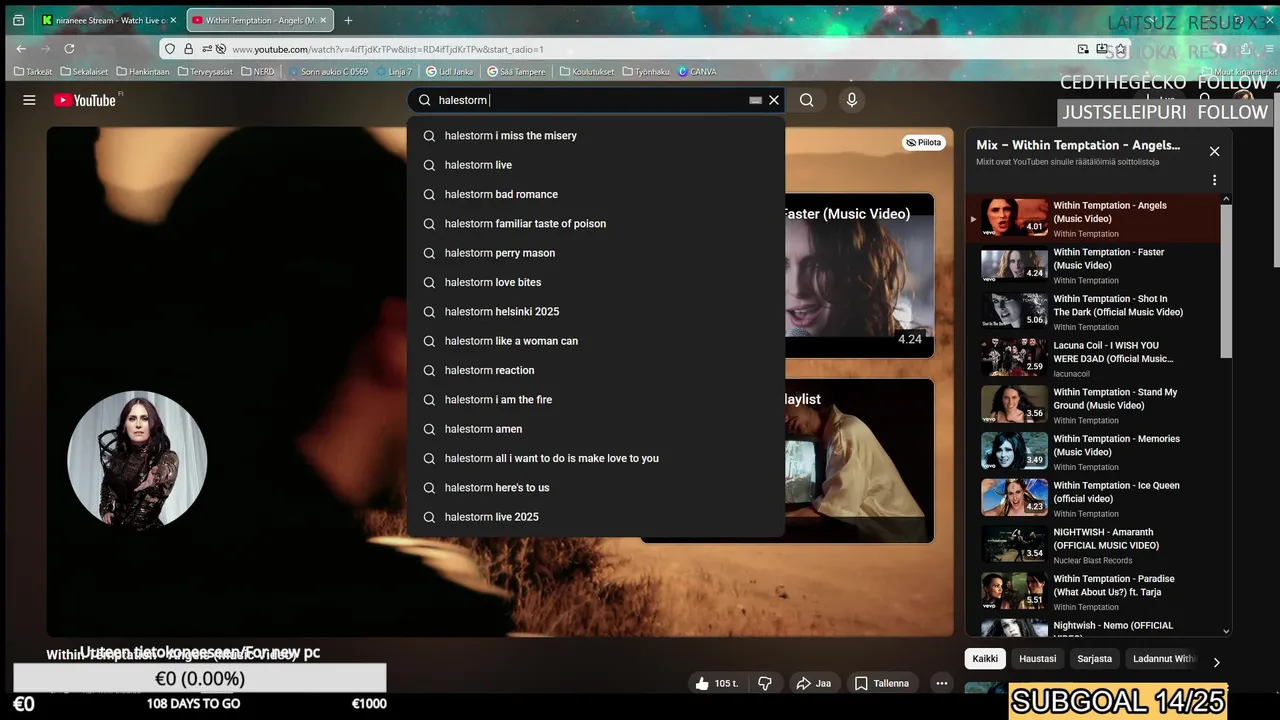Image resolution: width=1280 pixels, height=720 pixels.
Task: Pick suggestion 'halestorm familiar taste of poison'
Action: pos(596,224)
